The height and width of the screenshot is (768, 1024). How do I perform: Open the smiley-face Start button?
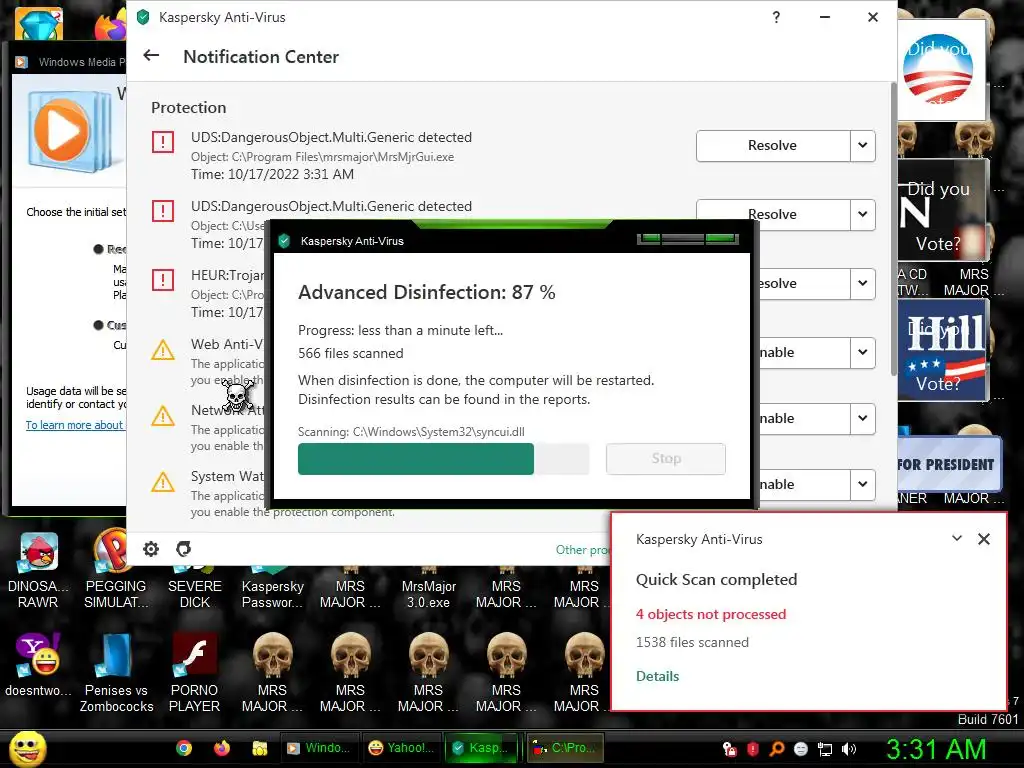(x=27, y=748)
